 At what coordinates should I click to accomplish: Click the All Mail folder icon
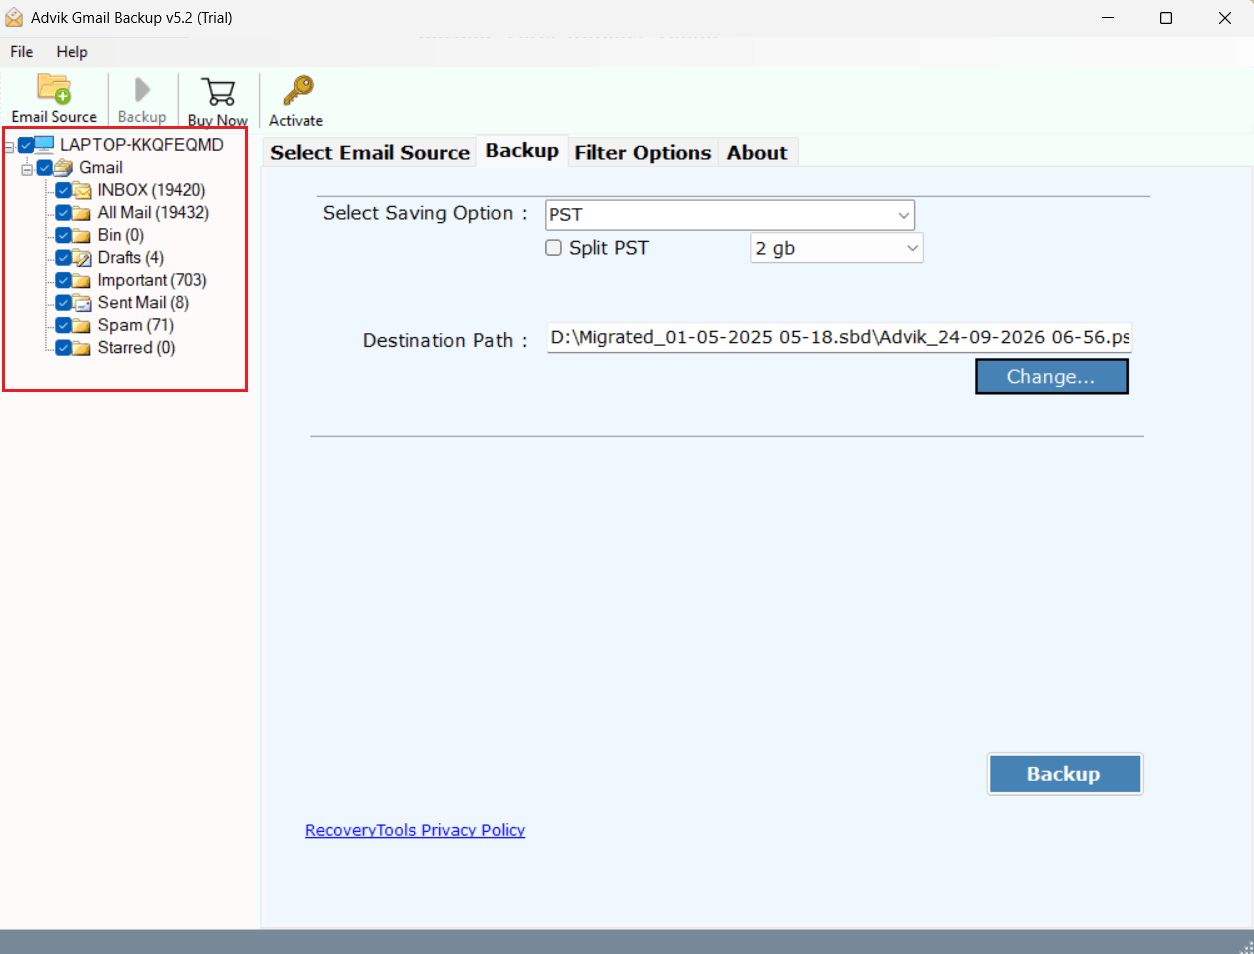(x=81, y=213)
